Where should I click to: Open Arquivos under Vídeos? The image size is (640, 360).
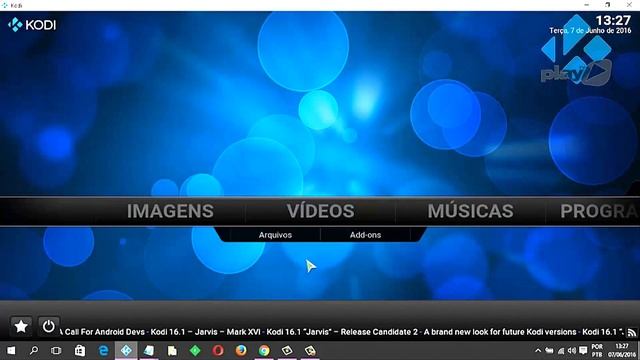pyautogui.click(x=275, y=235)
